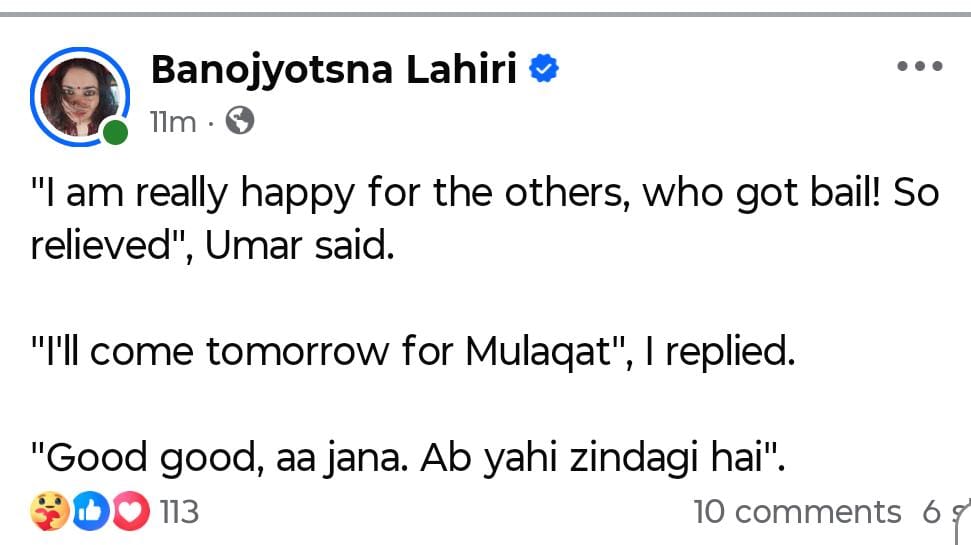This screenshot has height=545, width=971.
Task: Click the "Good good, aa jana" line
Action: [409, 458]
